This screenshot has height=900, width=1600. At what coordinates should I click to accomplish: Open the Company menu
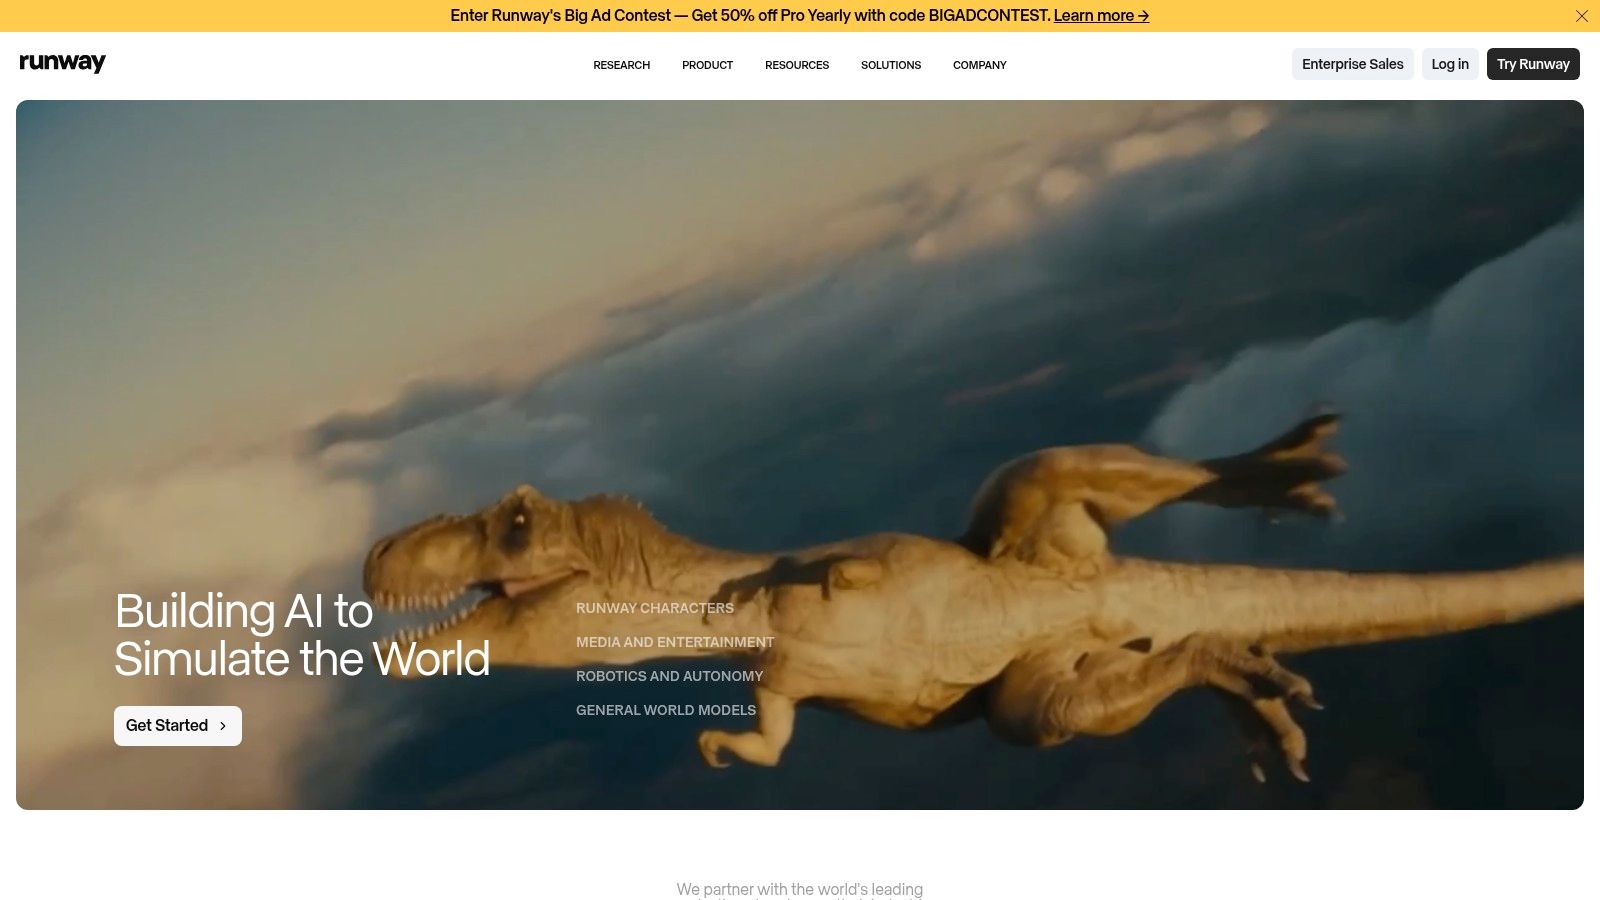tap(979, 65)
